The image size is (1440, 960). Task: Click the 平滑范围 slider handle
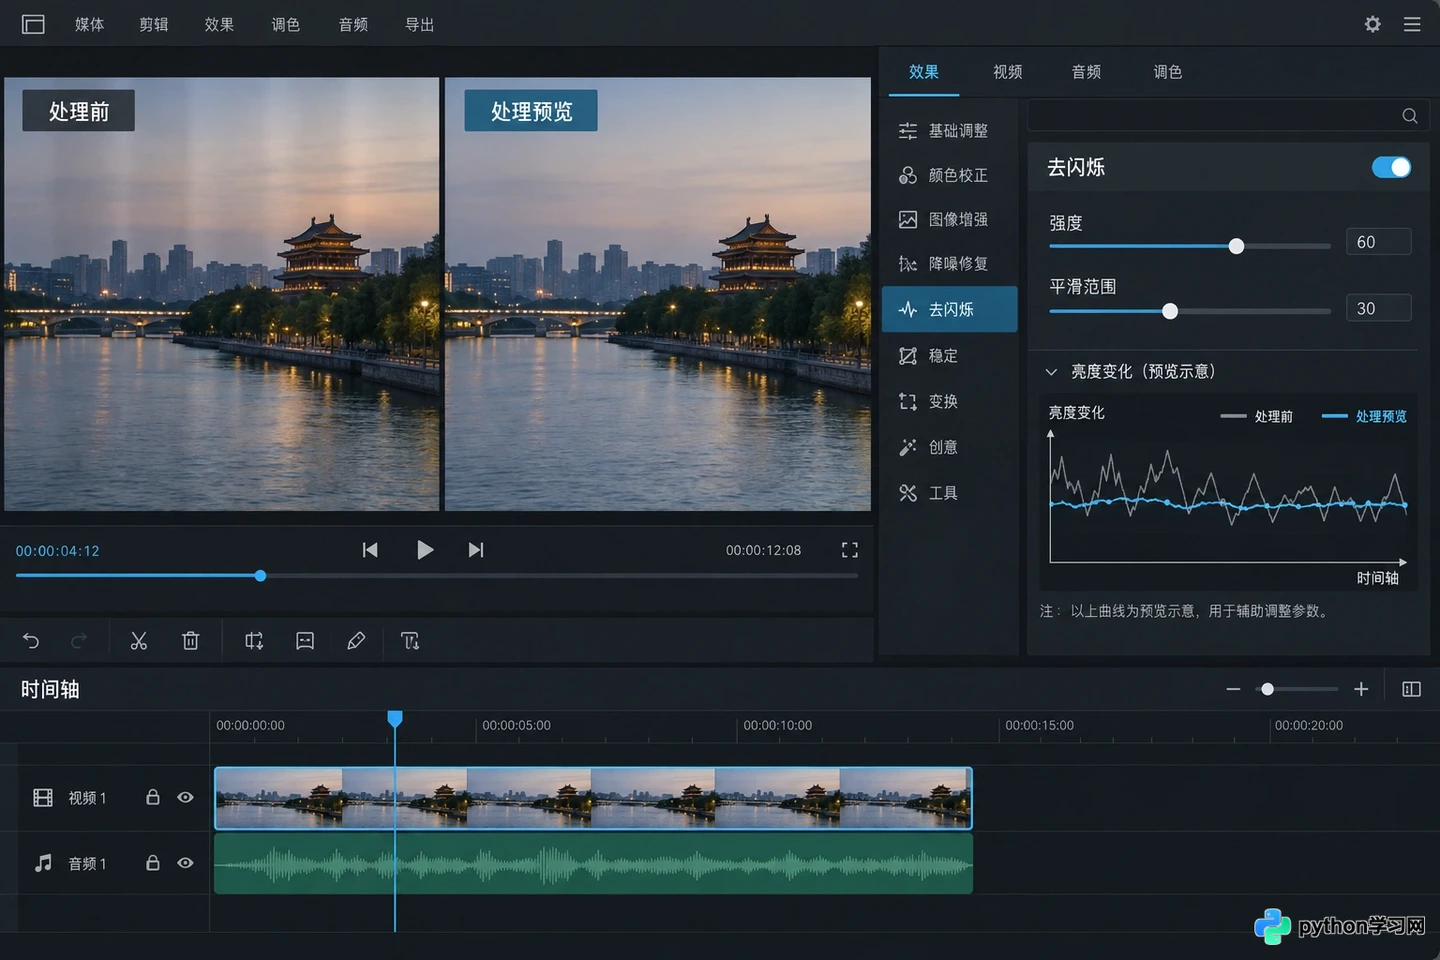coord(1170,311)
